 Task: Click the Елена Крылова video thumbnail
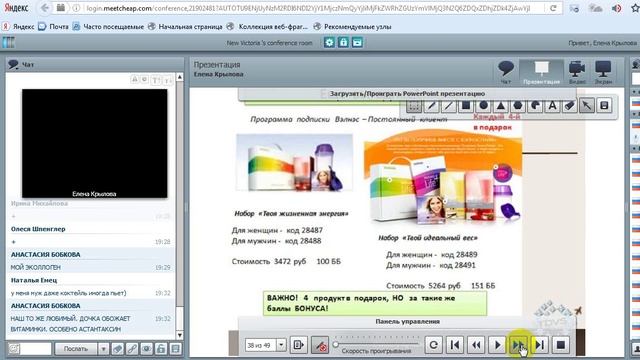tap(94, 143)
